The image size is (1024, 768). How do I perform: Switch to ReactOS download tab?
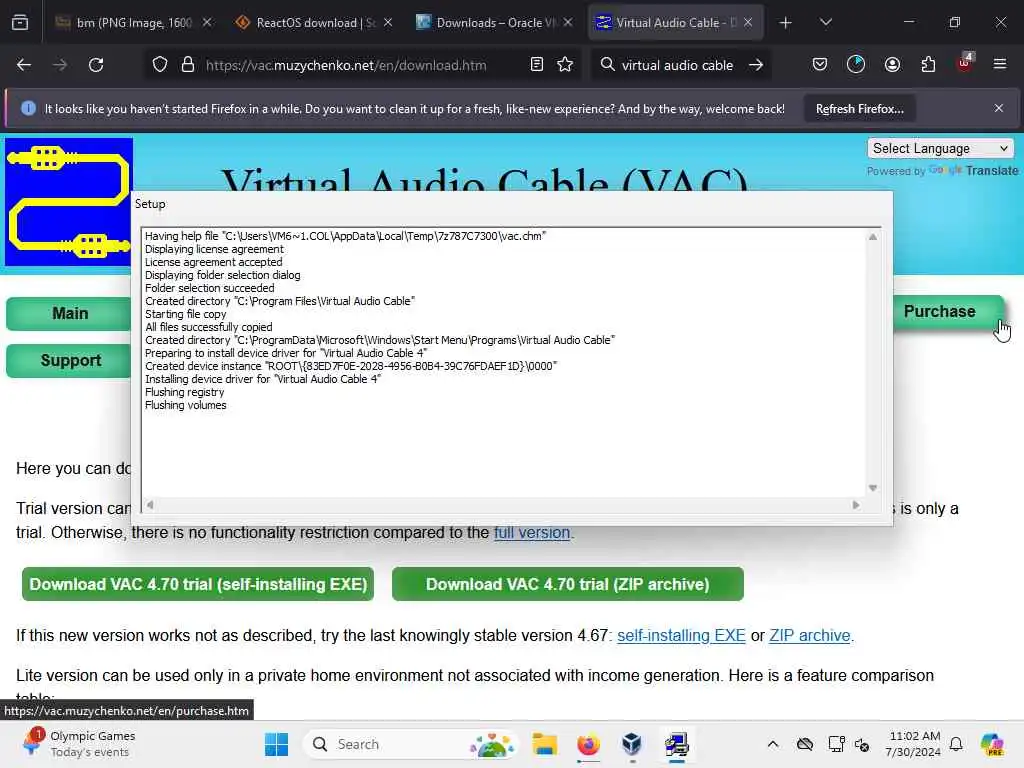pos(315,23)
